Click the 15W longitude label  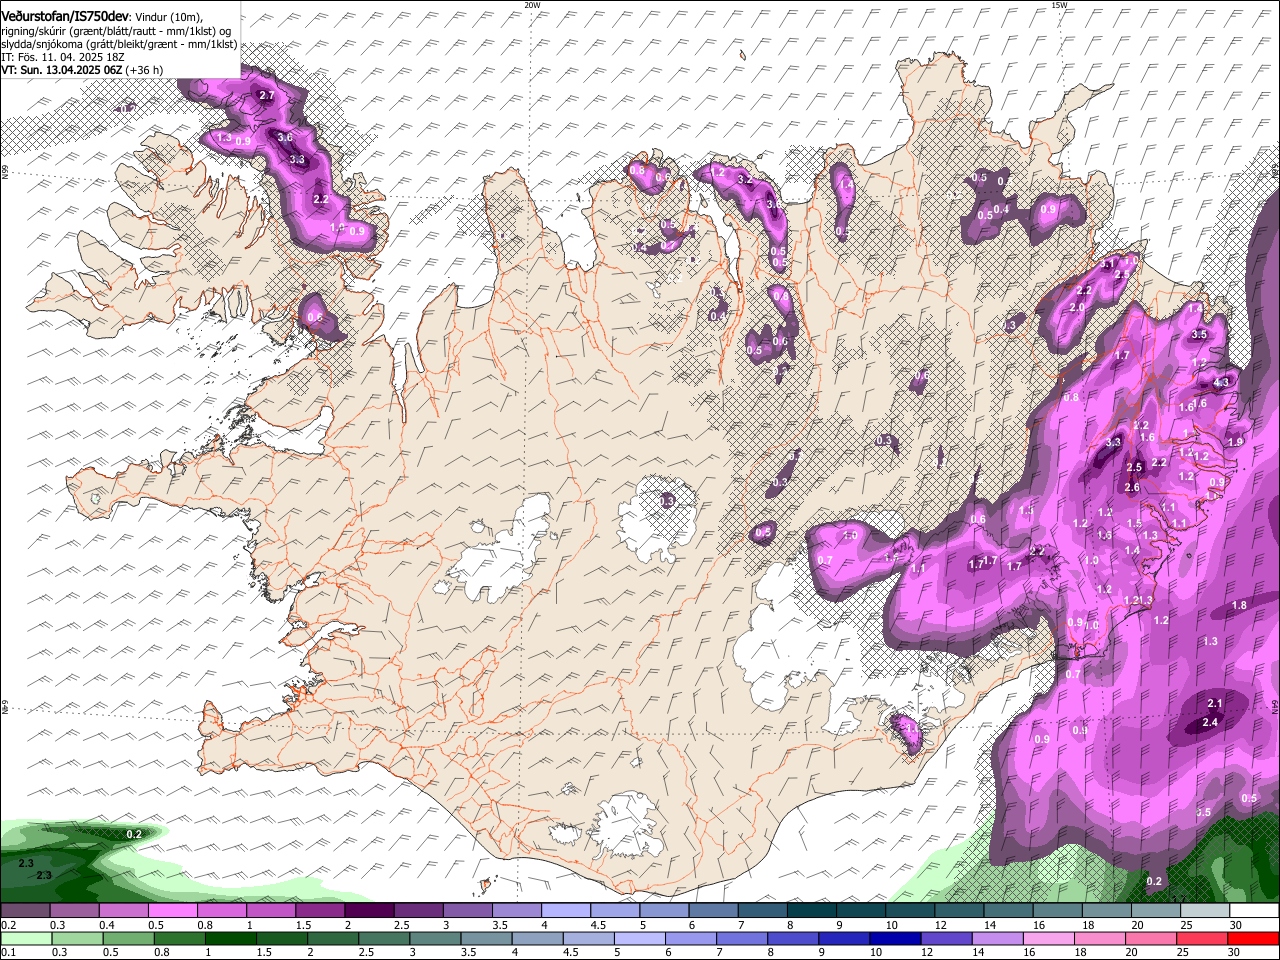coord(1058,5)
